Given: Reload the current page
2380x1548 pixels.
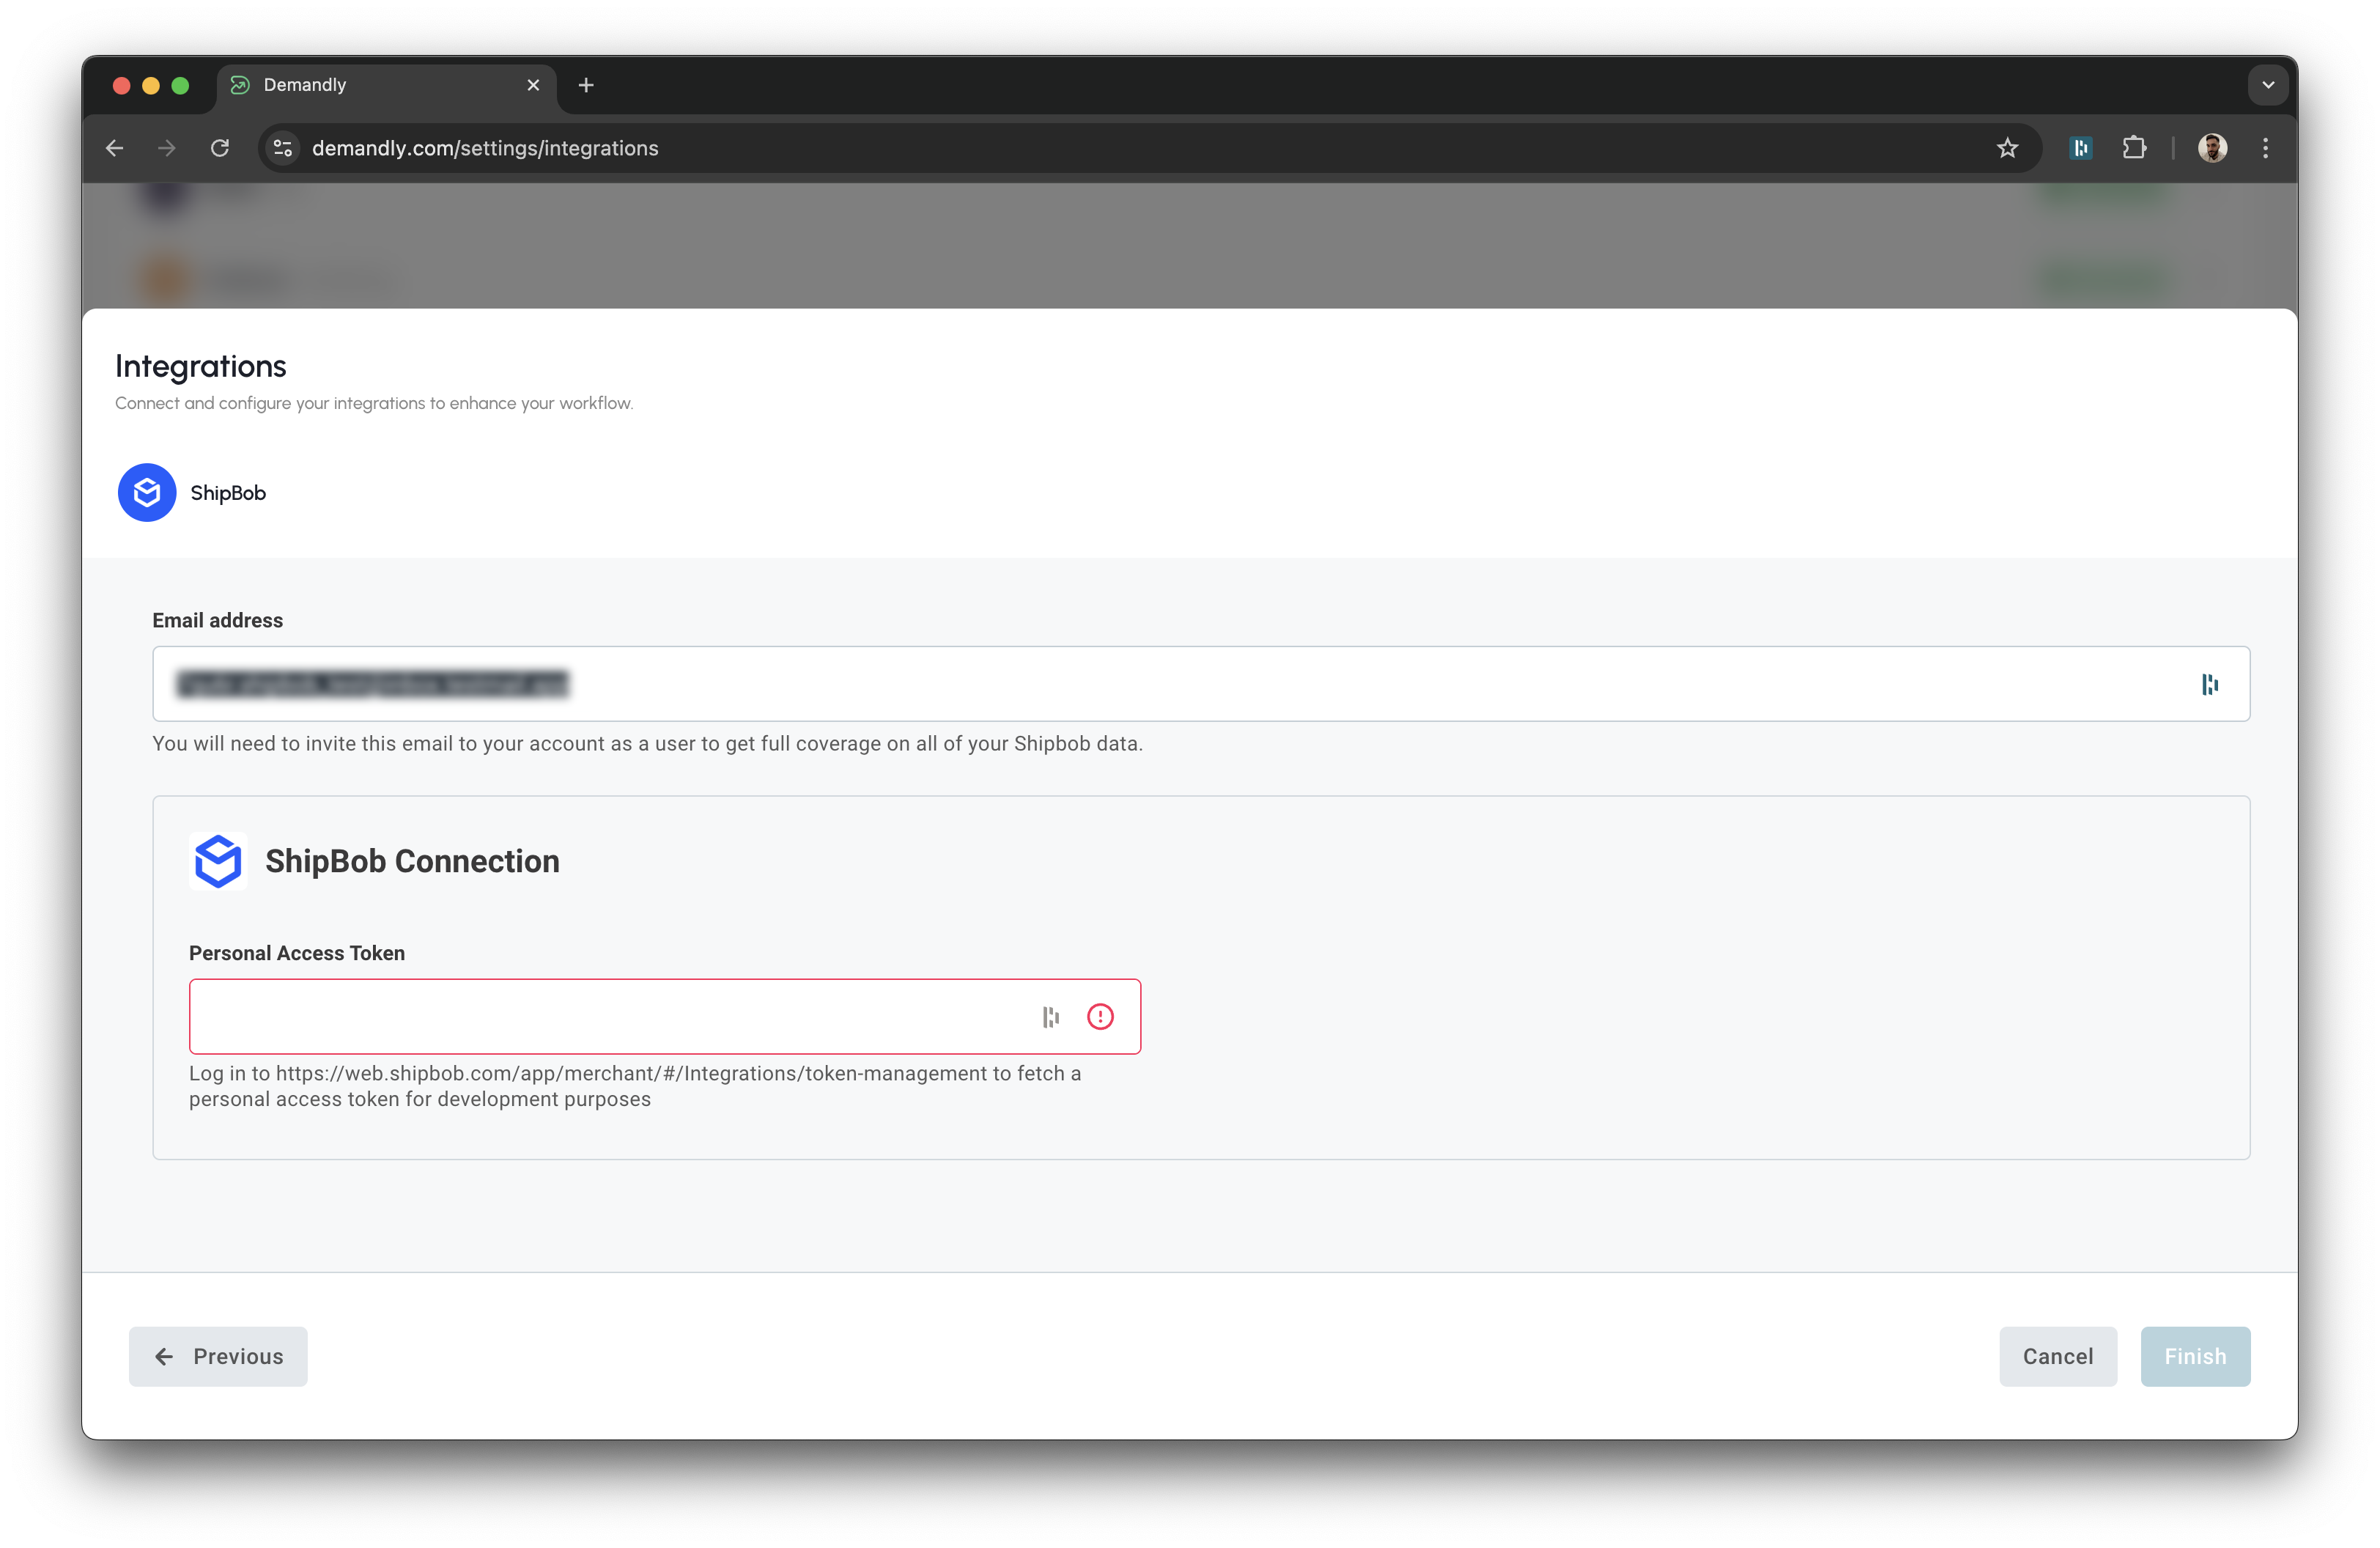Looking at the screenshot, I should 221,147.
